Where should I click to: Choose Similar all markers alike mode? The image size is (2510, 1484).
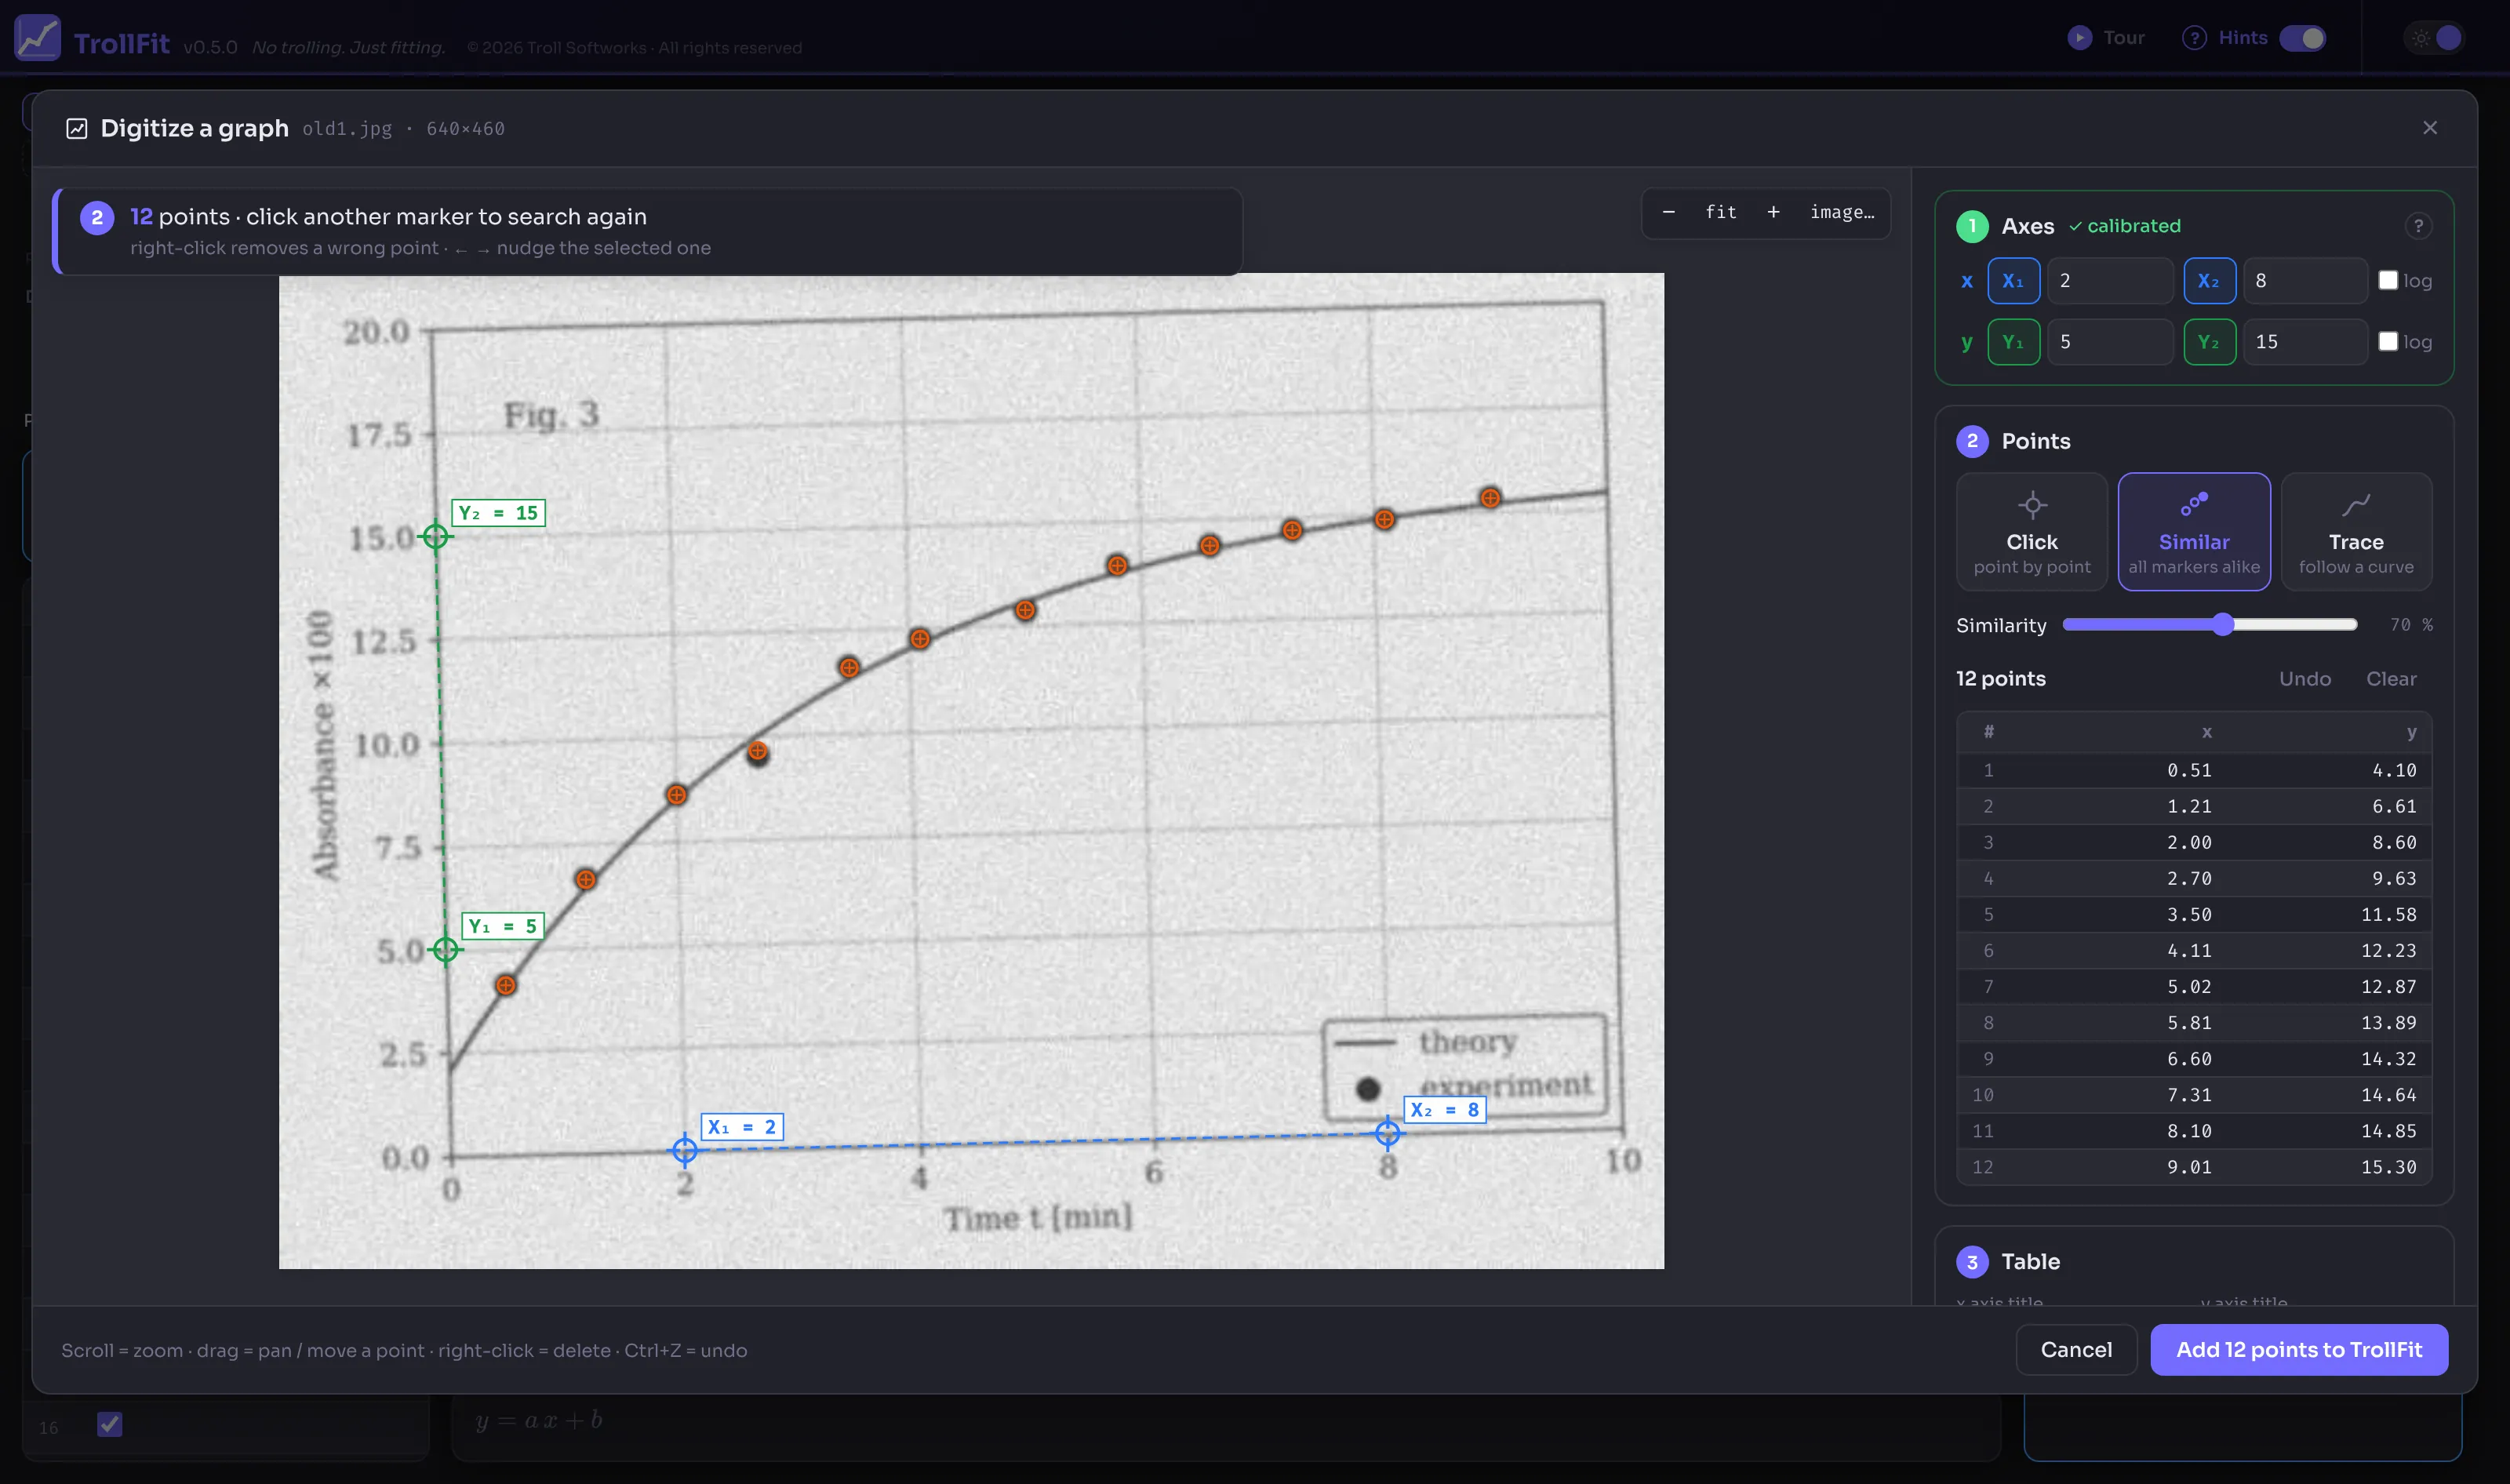pos(2194,532)
